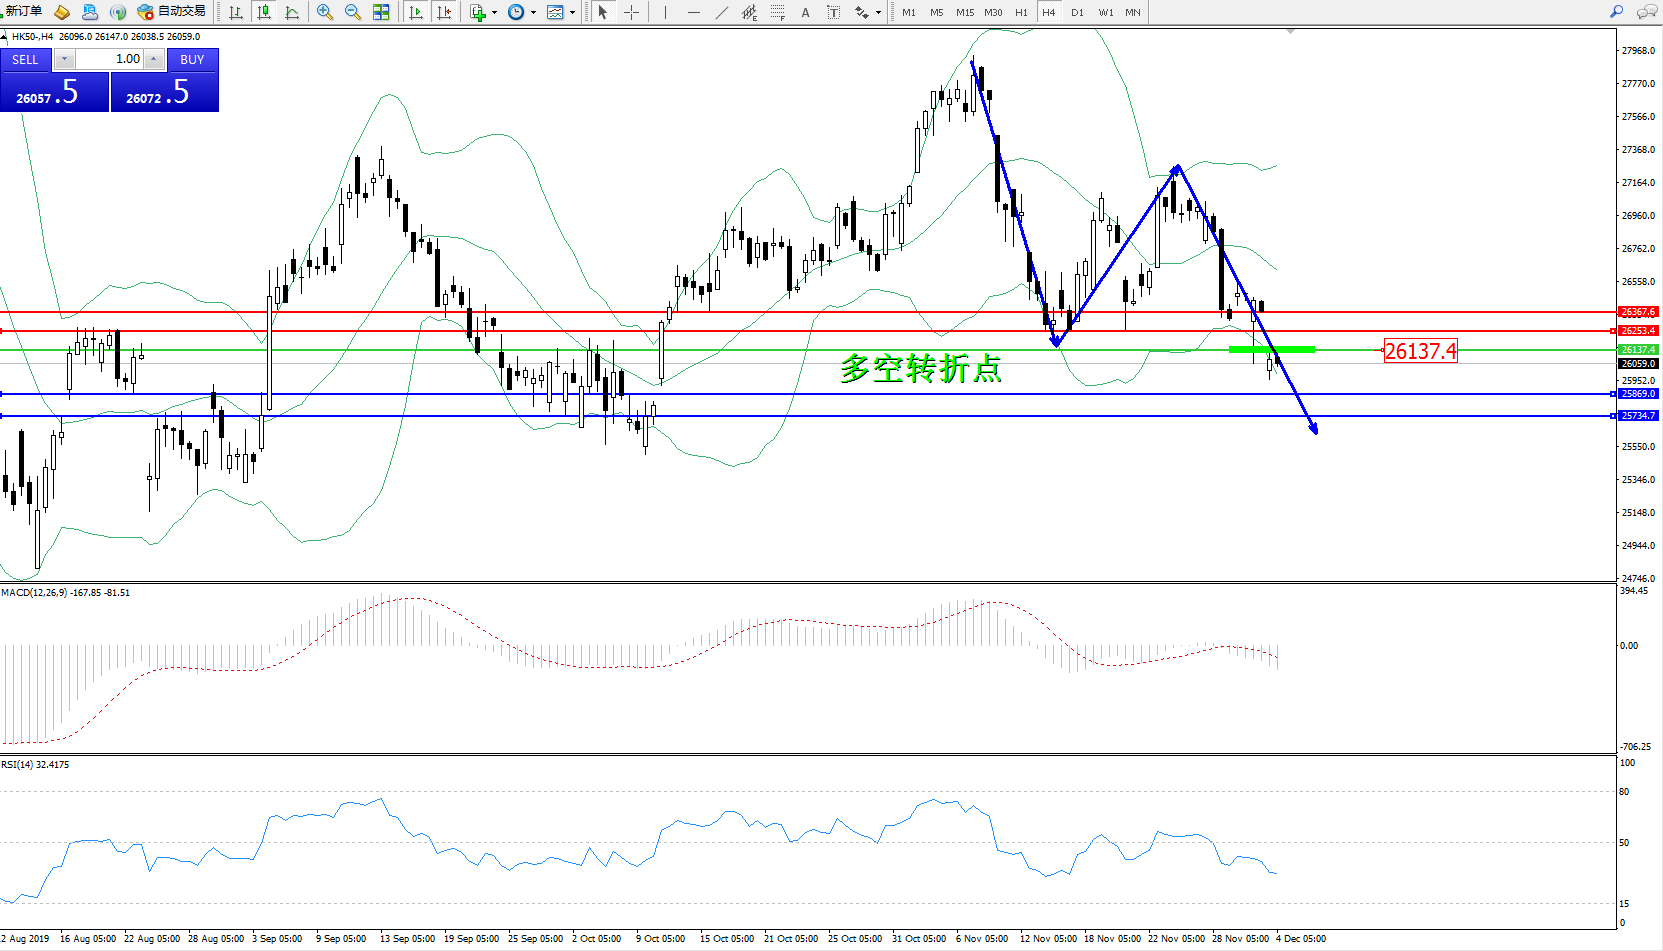Zoom out of the chart
This screenshot has width=1663, height=951.
353,12
